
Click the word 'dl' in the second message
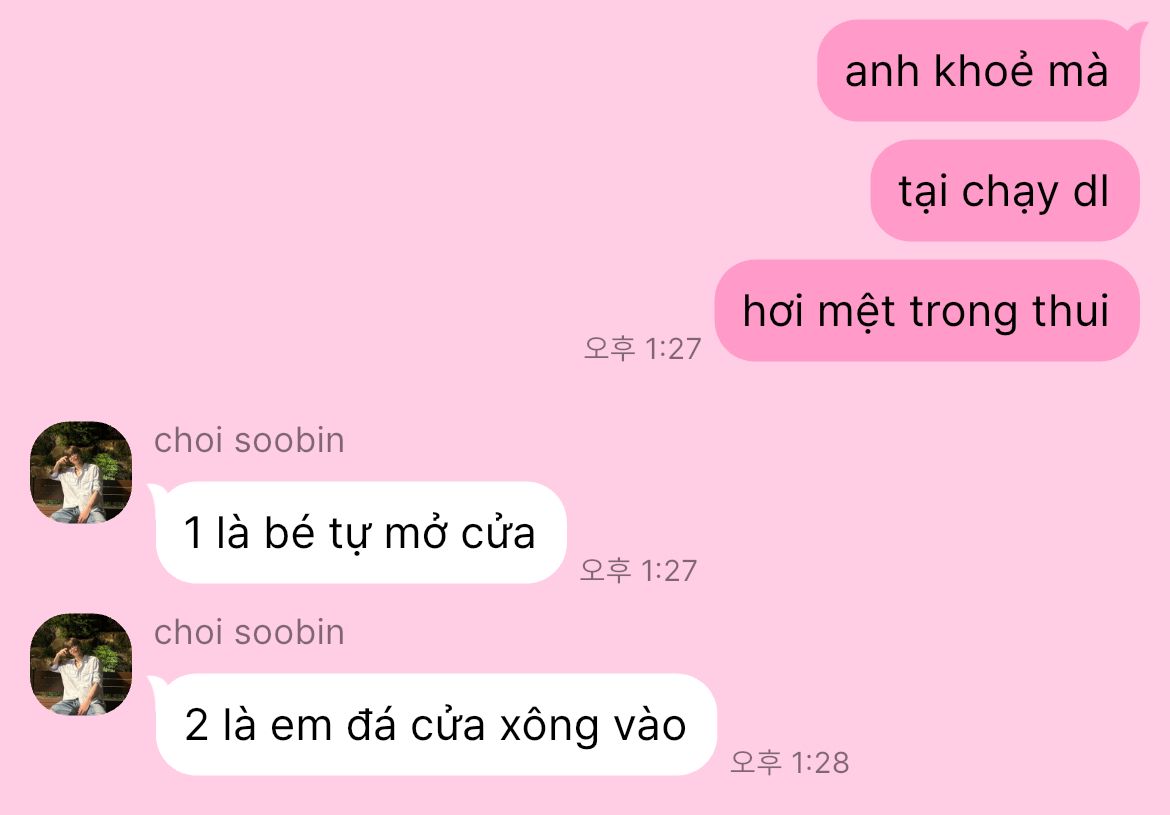point(1090,190)
